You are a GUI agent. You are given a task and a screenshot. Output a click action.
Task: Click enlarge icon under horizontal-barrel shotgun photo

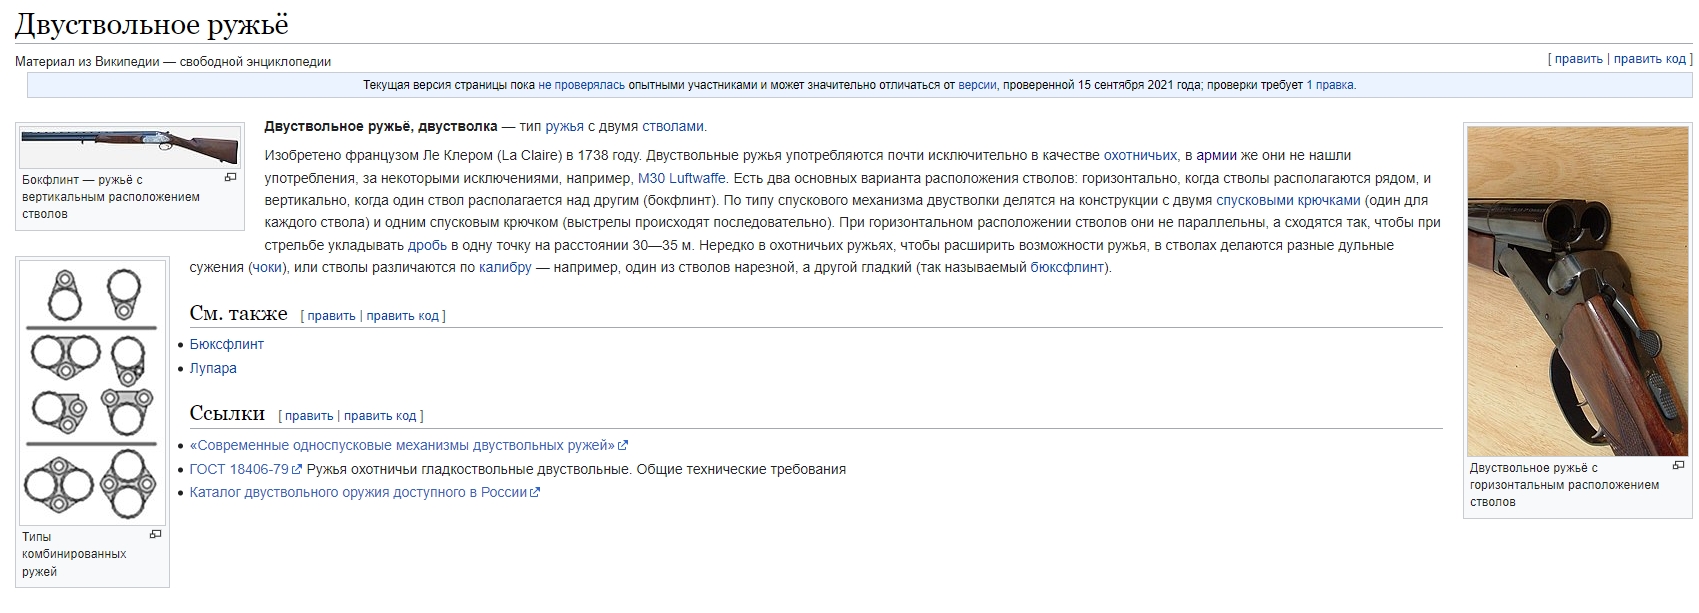(1678, 465)
